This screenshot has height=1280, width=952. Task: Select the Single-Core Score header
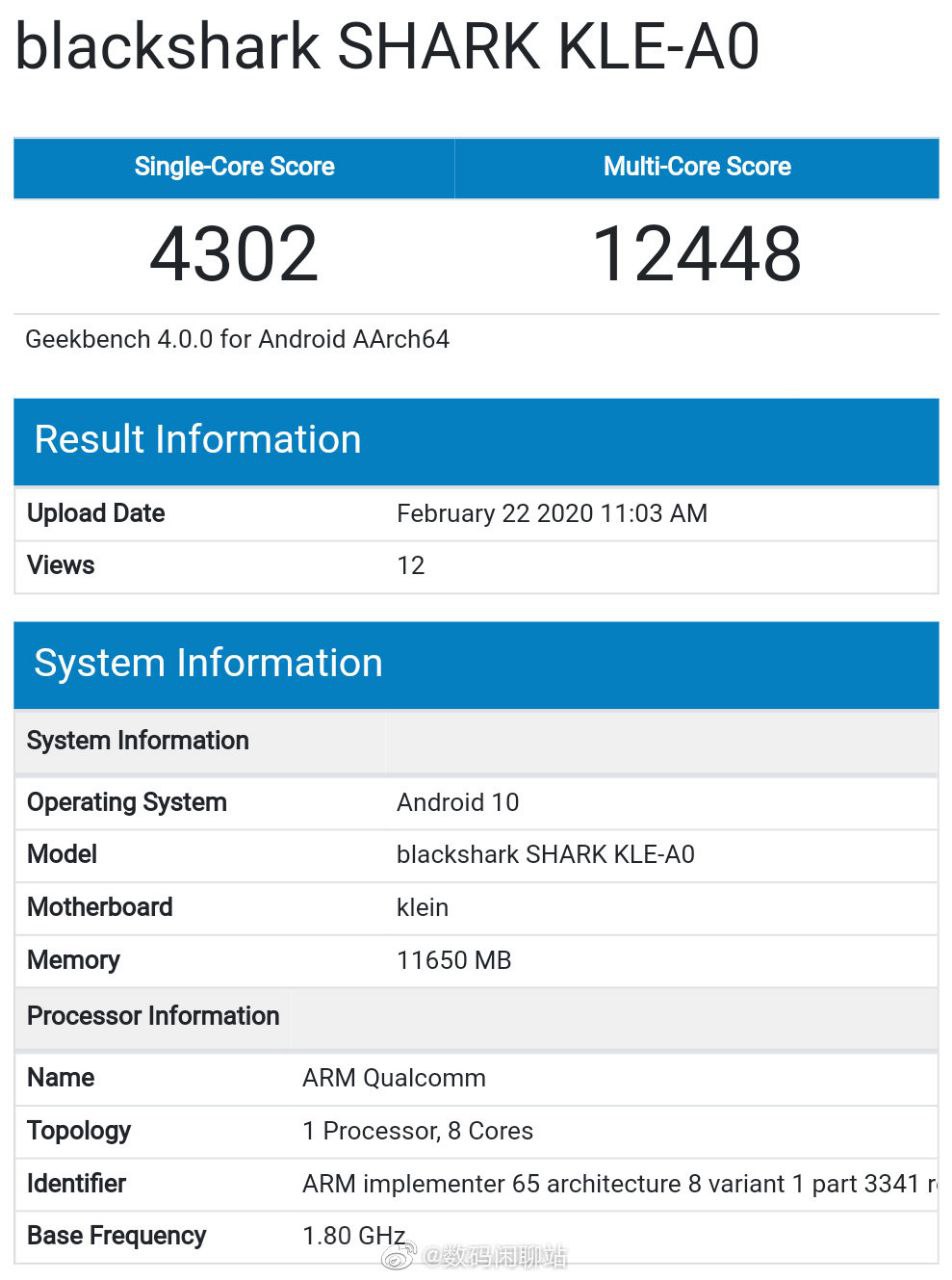(234, 167)
